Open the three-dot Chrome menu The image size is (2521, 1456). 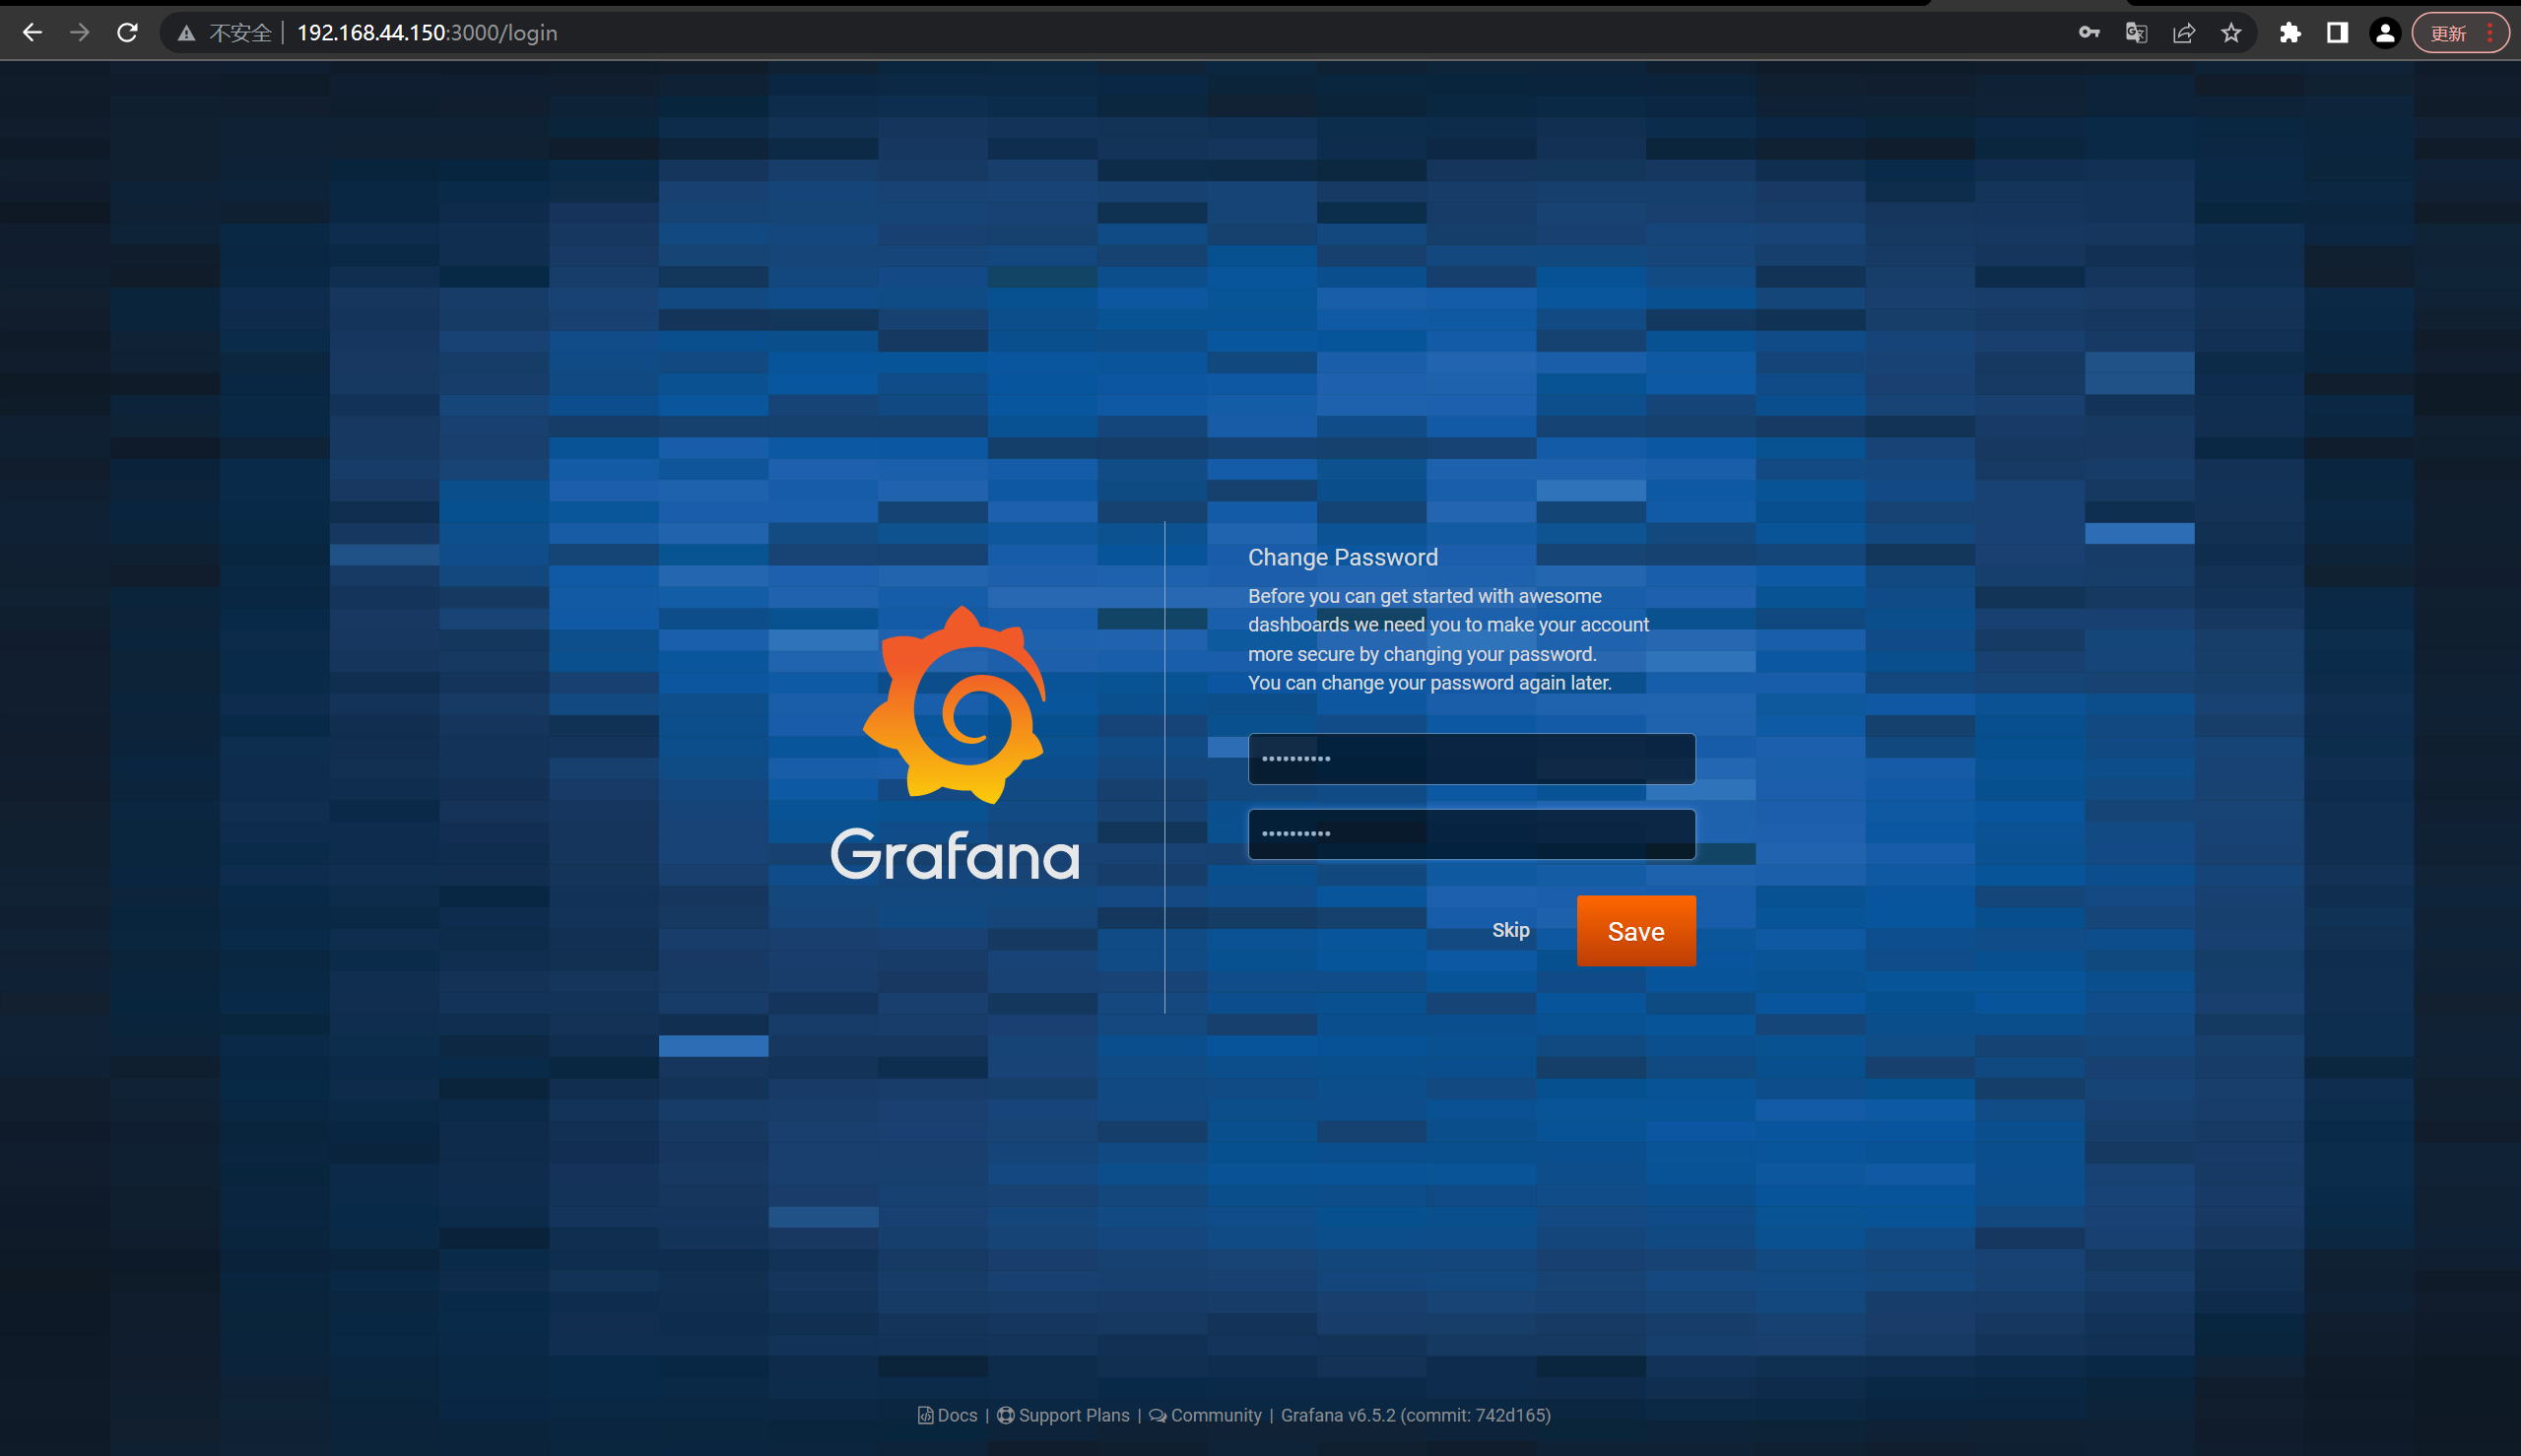pos(2490,33)
